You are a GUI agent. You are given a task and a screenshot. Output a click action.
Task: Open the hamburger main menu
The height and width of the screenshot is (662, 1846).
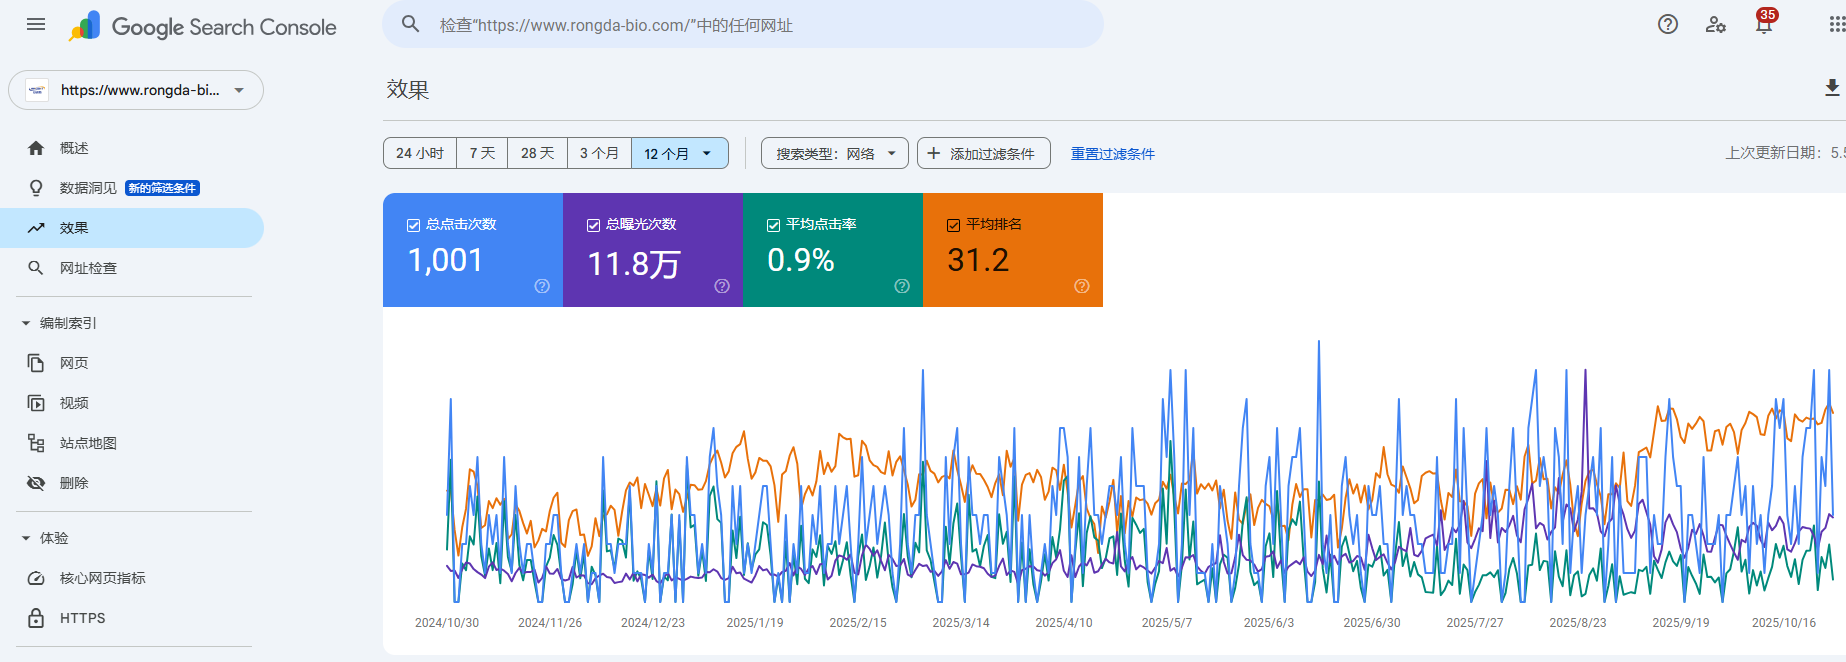click(36, 25)
